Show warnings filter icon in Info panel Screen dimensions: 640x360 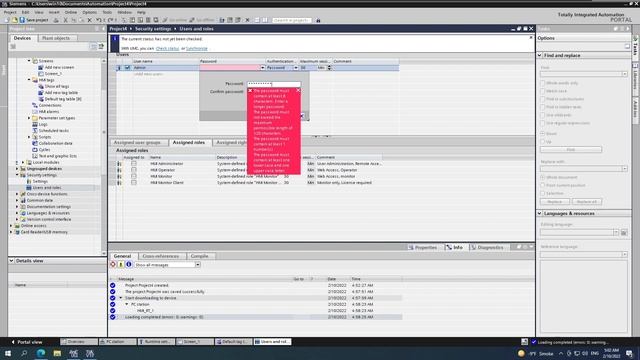(121, 264)
